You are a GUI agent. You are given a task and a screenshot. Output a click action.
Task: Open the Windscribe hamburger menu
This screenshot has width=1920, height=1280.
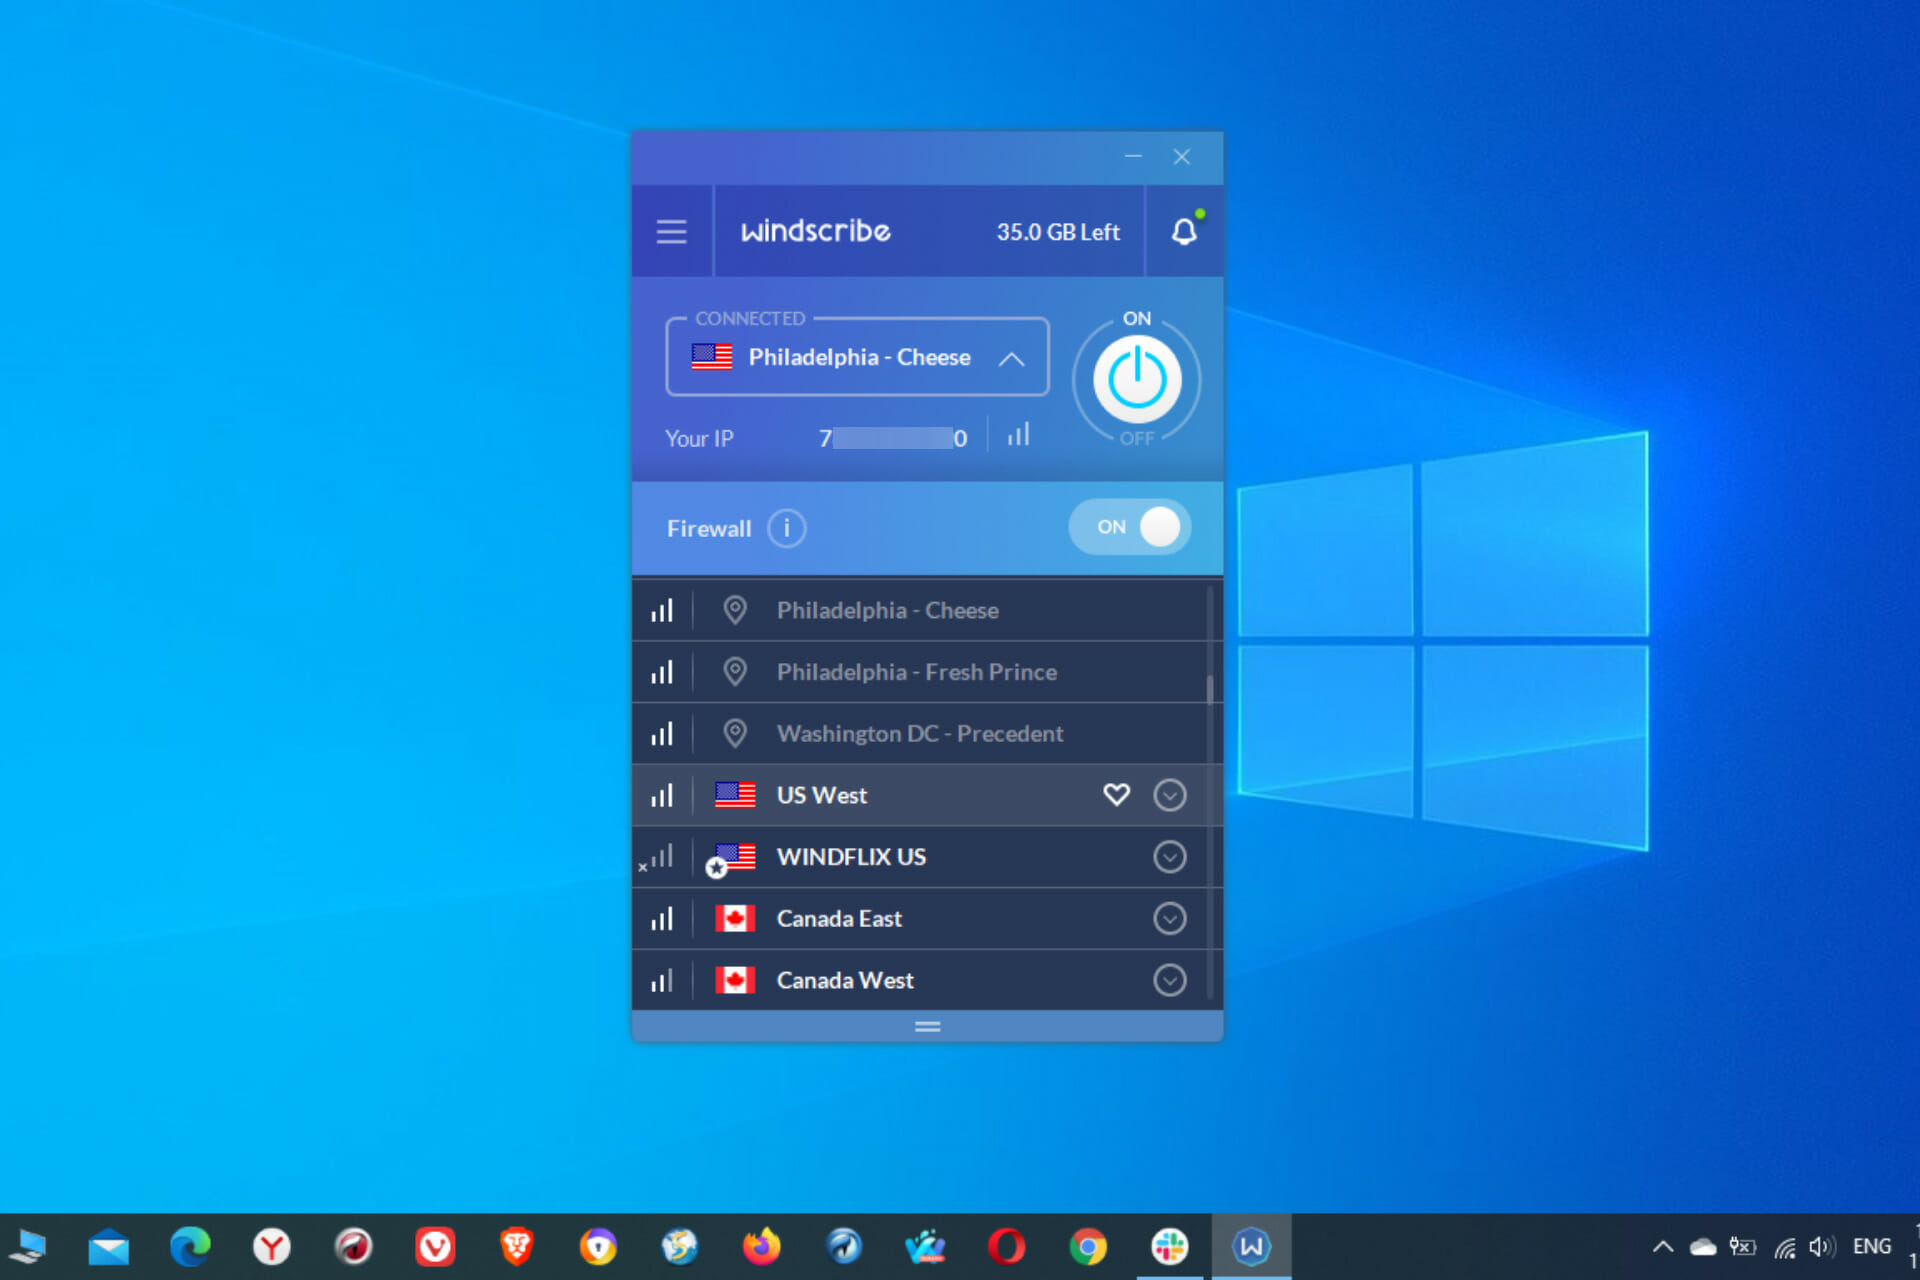click(671, 231)
